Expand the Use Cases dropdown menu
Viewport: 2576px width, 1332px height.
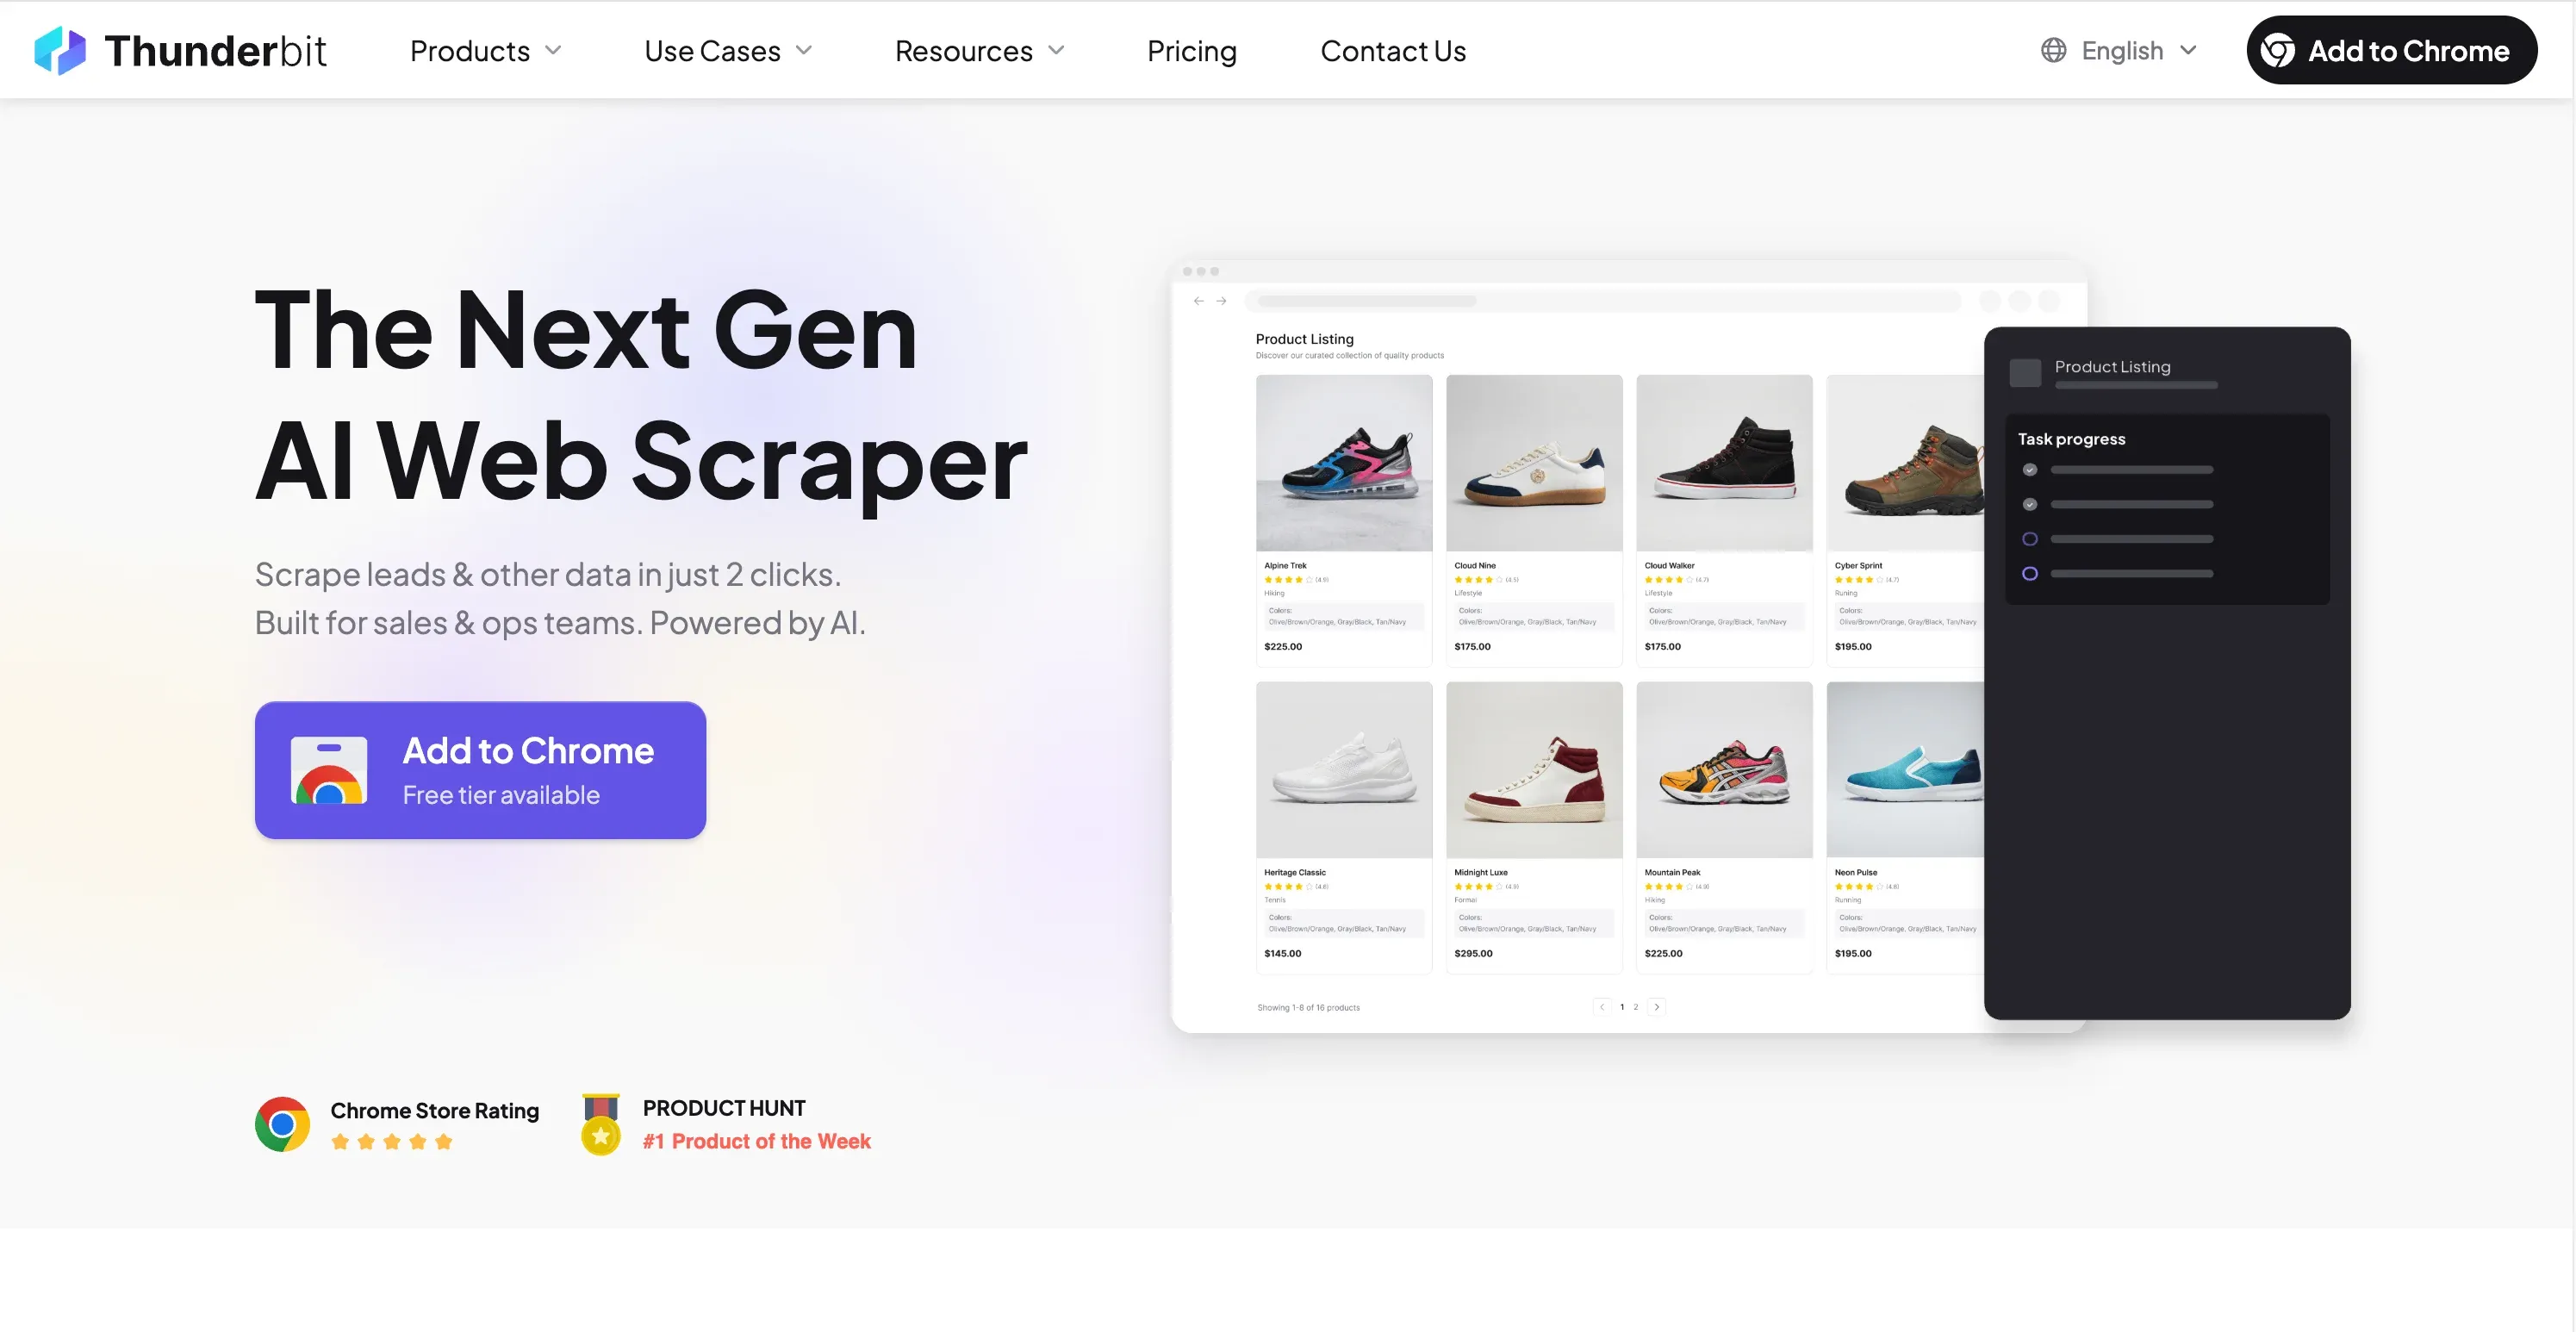[728, 50]
